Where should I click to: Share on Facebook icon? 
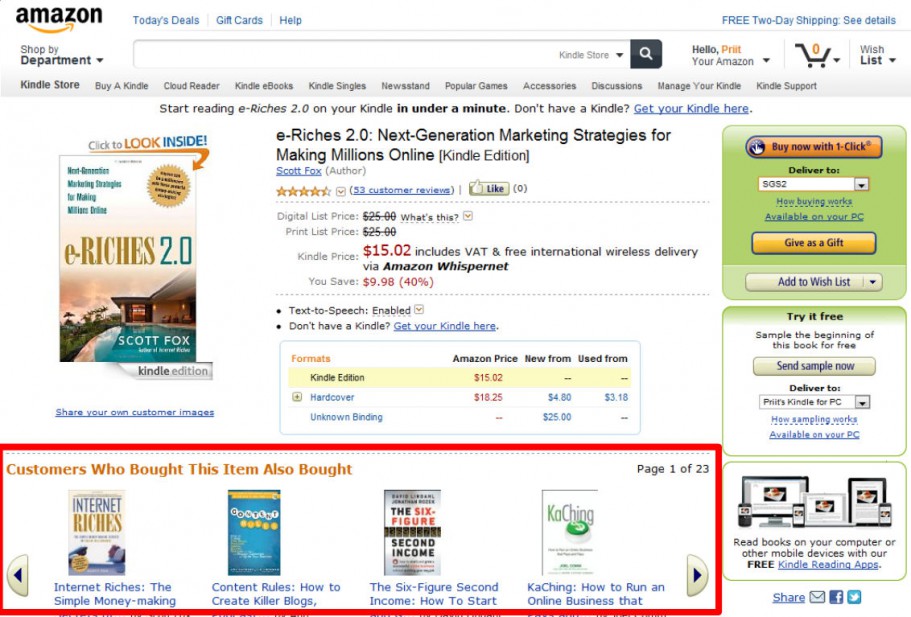[836, 597]
